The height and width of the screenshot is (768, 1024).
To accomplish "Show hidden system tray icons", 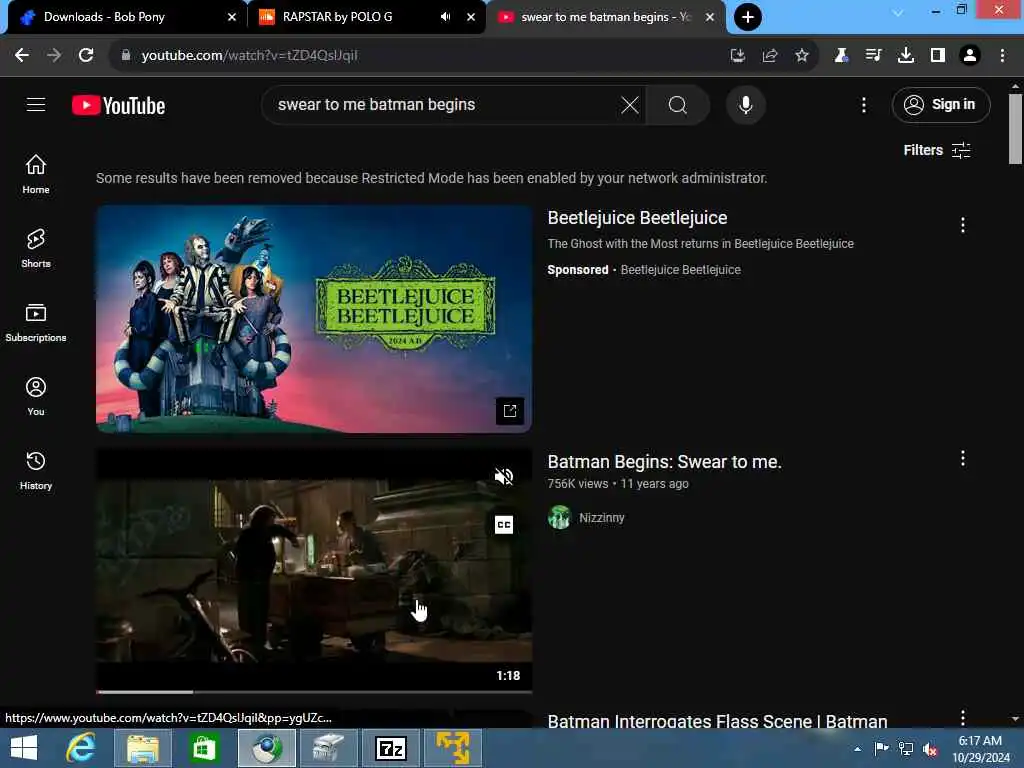I will click(x=857, y=749).
